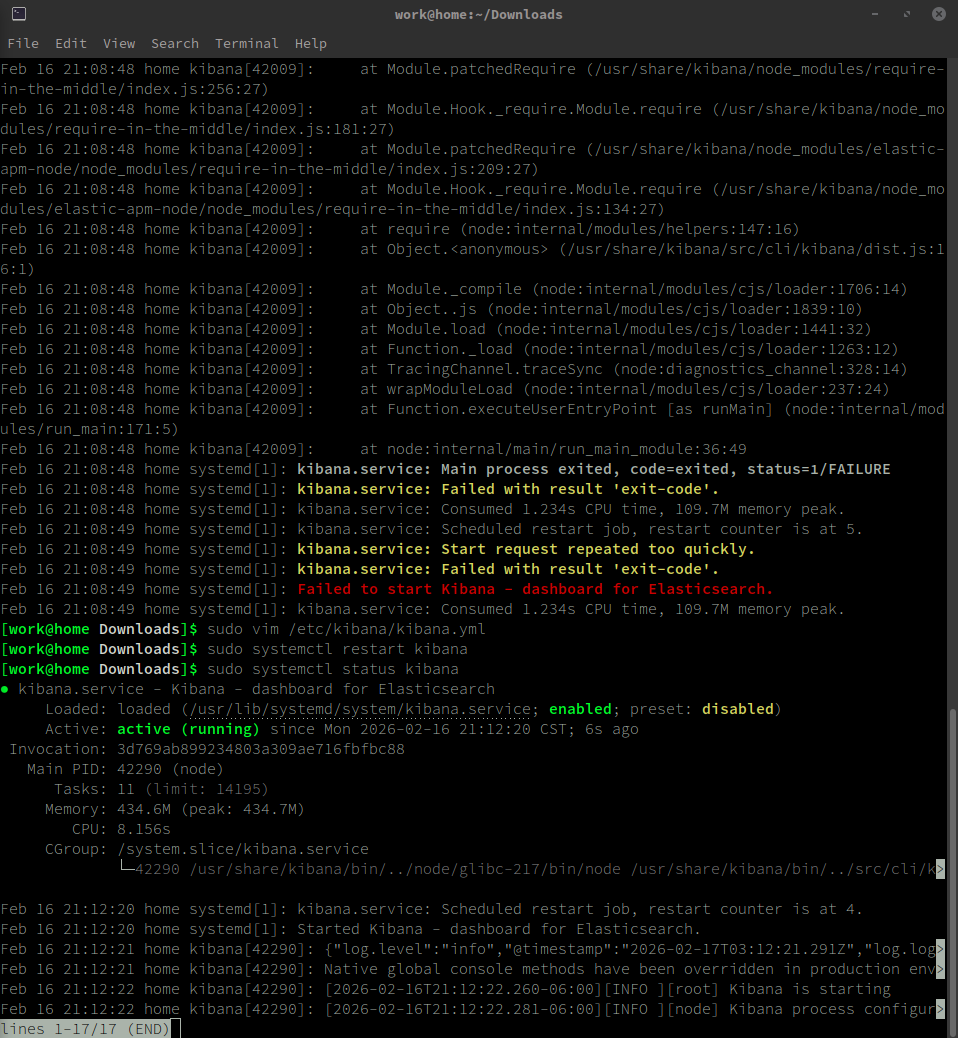Open the File menu
The height and width of the screenshot is (1038, 958).
click(23, 44)
